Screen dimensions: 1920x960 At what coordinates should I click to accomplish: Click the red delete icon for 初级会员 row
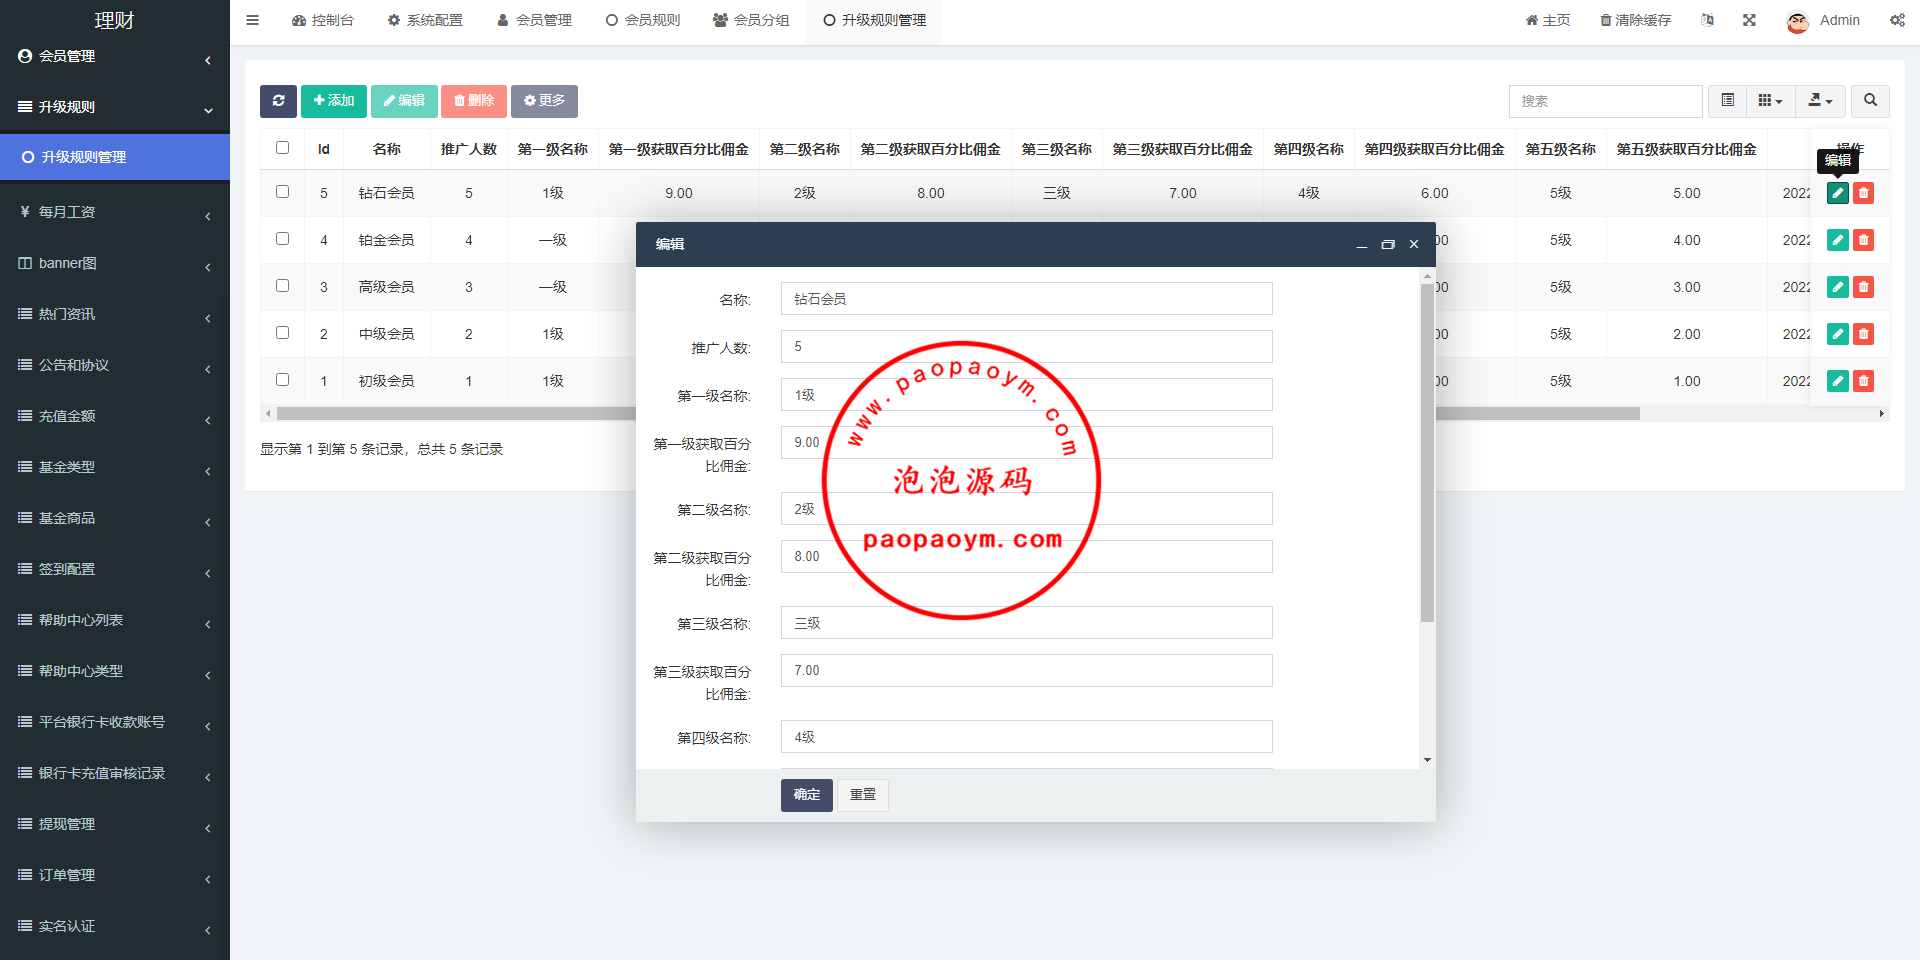pyautogui.click(x=1863, y=381)
